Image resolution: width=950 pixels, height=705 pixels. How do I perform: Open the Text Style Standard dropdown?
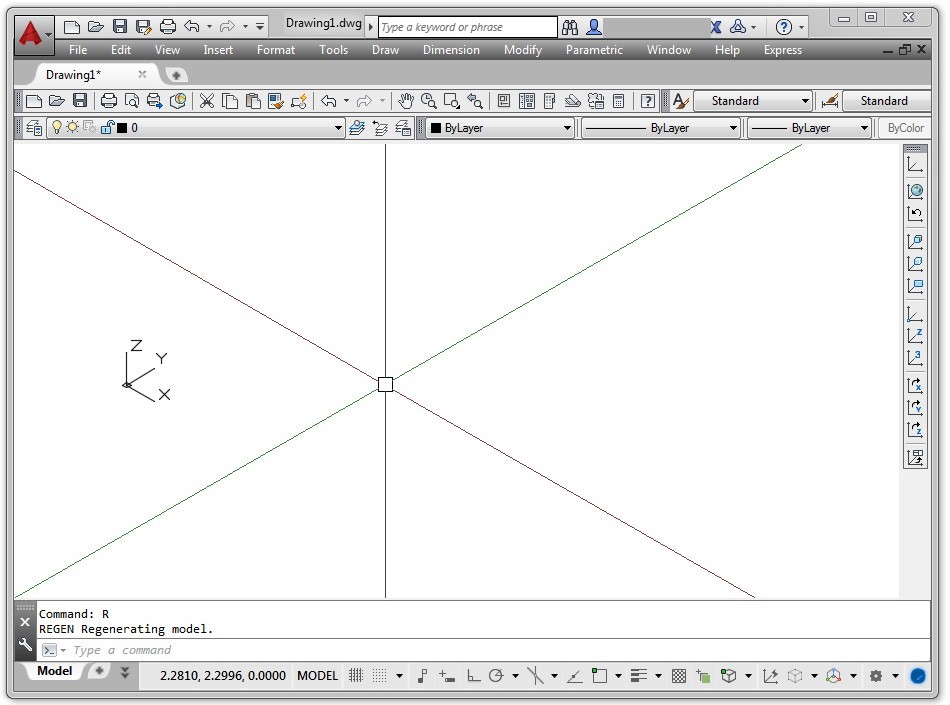[x=805, y=101]
